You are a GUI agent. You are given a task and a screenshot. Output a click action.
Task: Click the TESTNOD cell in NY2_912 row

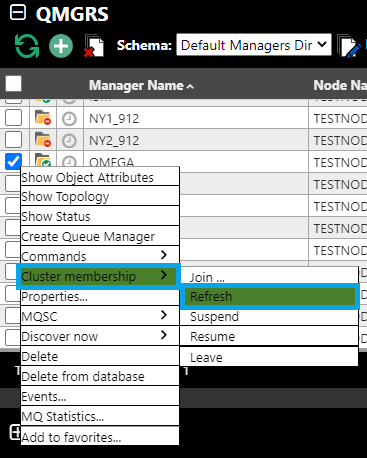click(x=338, y=140)
